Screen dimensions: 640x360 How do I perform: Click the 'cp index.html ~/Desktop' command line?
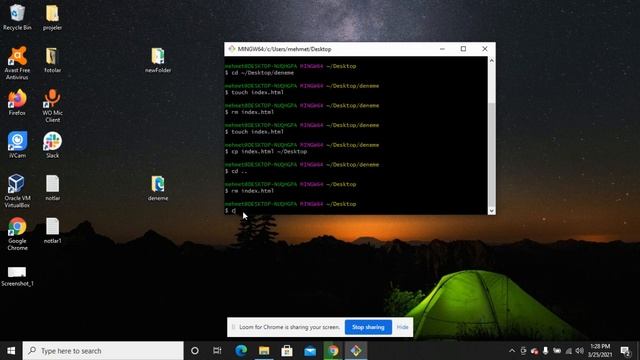point(266,151)
